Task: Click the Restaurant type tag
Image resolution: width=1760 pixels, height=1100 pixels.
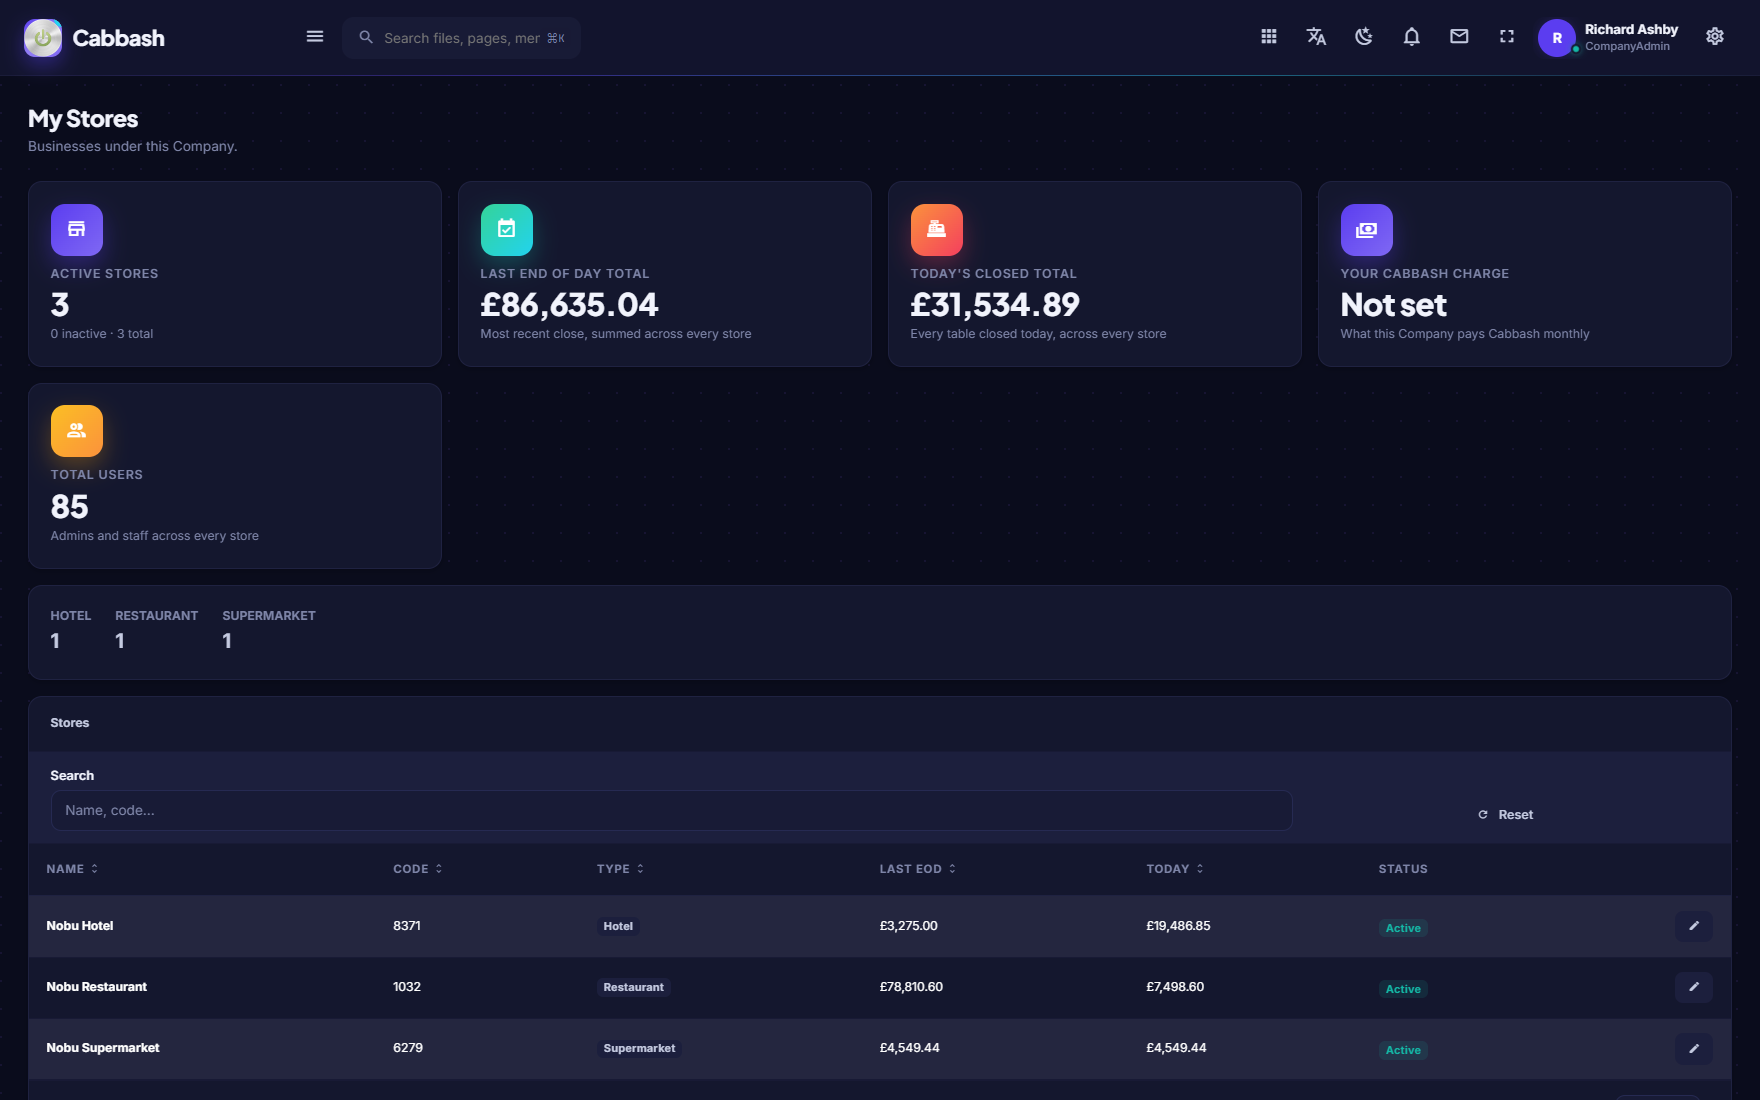Action: pyautogui.click(x=633, y=987)
